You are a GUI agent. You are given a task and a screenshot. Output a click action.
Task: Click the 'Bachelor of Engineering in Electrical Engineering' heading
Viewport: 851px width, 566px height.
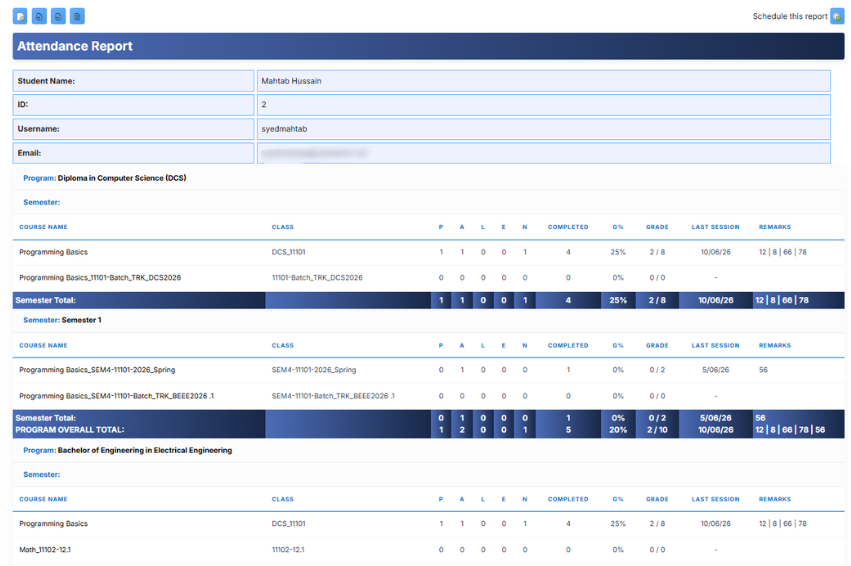coord(145,450)
